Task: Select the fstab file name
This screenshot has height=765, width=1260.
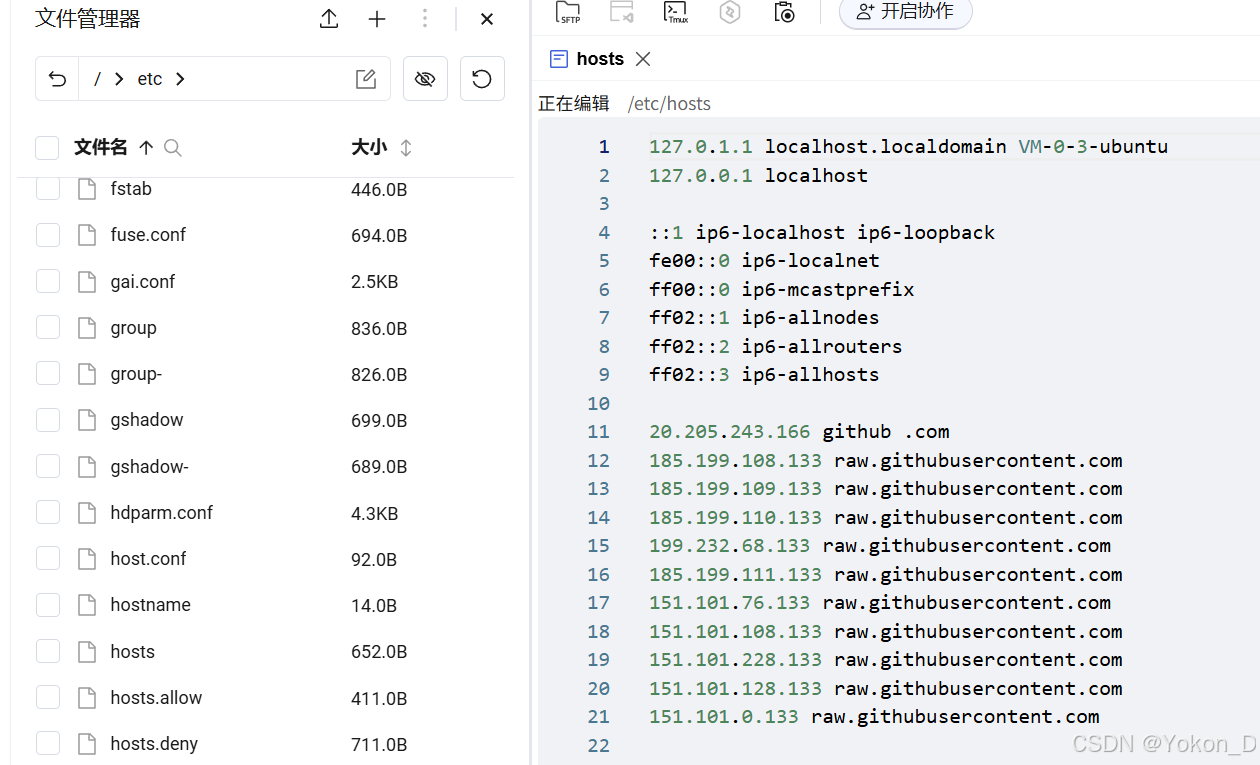Action: pyautogui.click(x=131, y=189)
